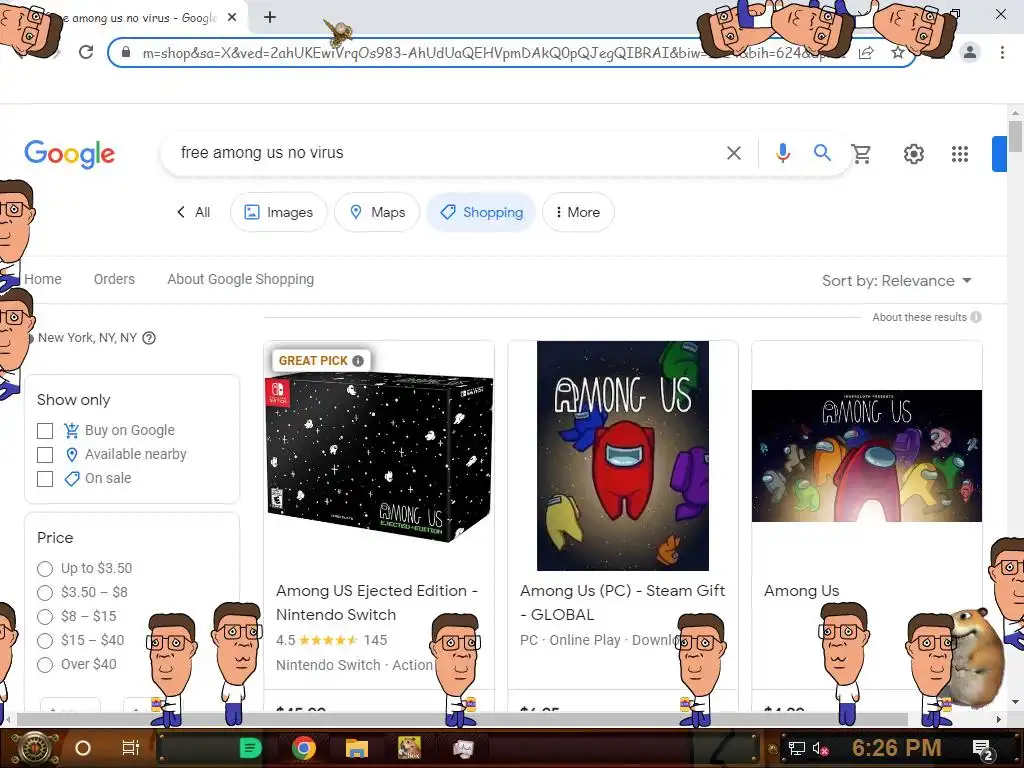The height and width of the screenshot is (768, 1024).
Task: Switch to the Images tab
Action: pyautogui.click(x=279, y=212)
